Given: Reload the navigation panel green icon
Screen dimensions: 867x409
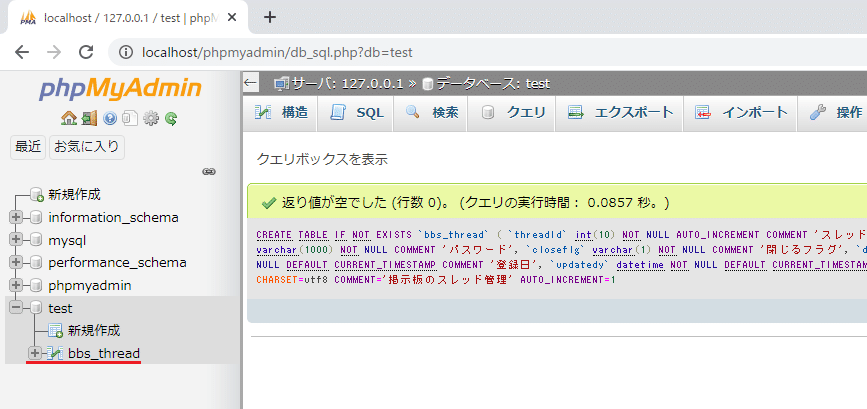Looking at the screenshot, I should pos(171,118).
